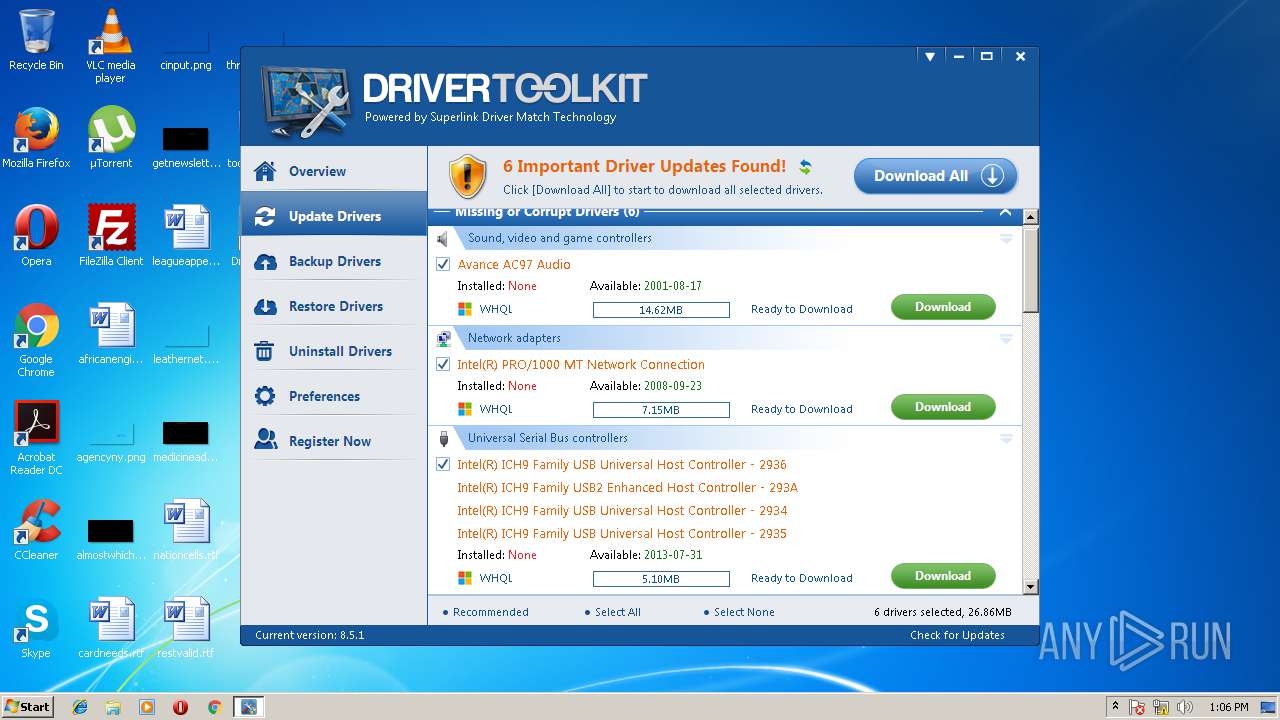Collapse Missing or Corrupt Drivers section
This screenshot has width=1280, height=720.
pos(1005,212)
